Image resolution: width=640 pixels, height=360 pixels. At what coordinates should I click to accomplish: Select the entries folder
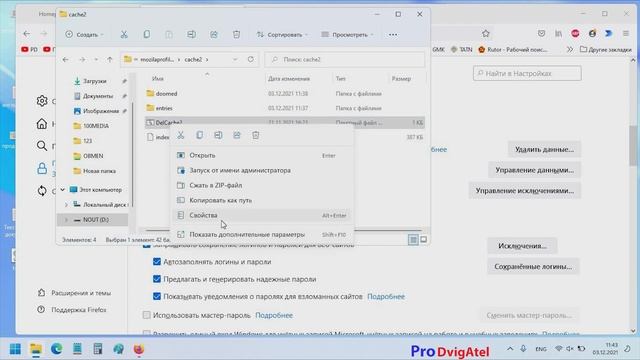click(284, 108)
